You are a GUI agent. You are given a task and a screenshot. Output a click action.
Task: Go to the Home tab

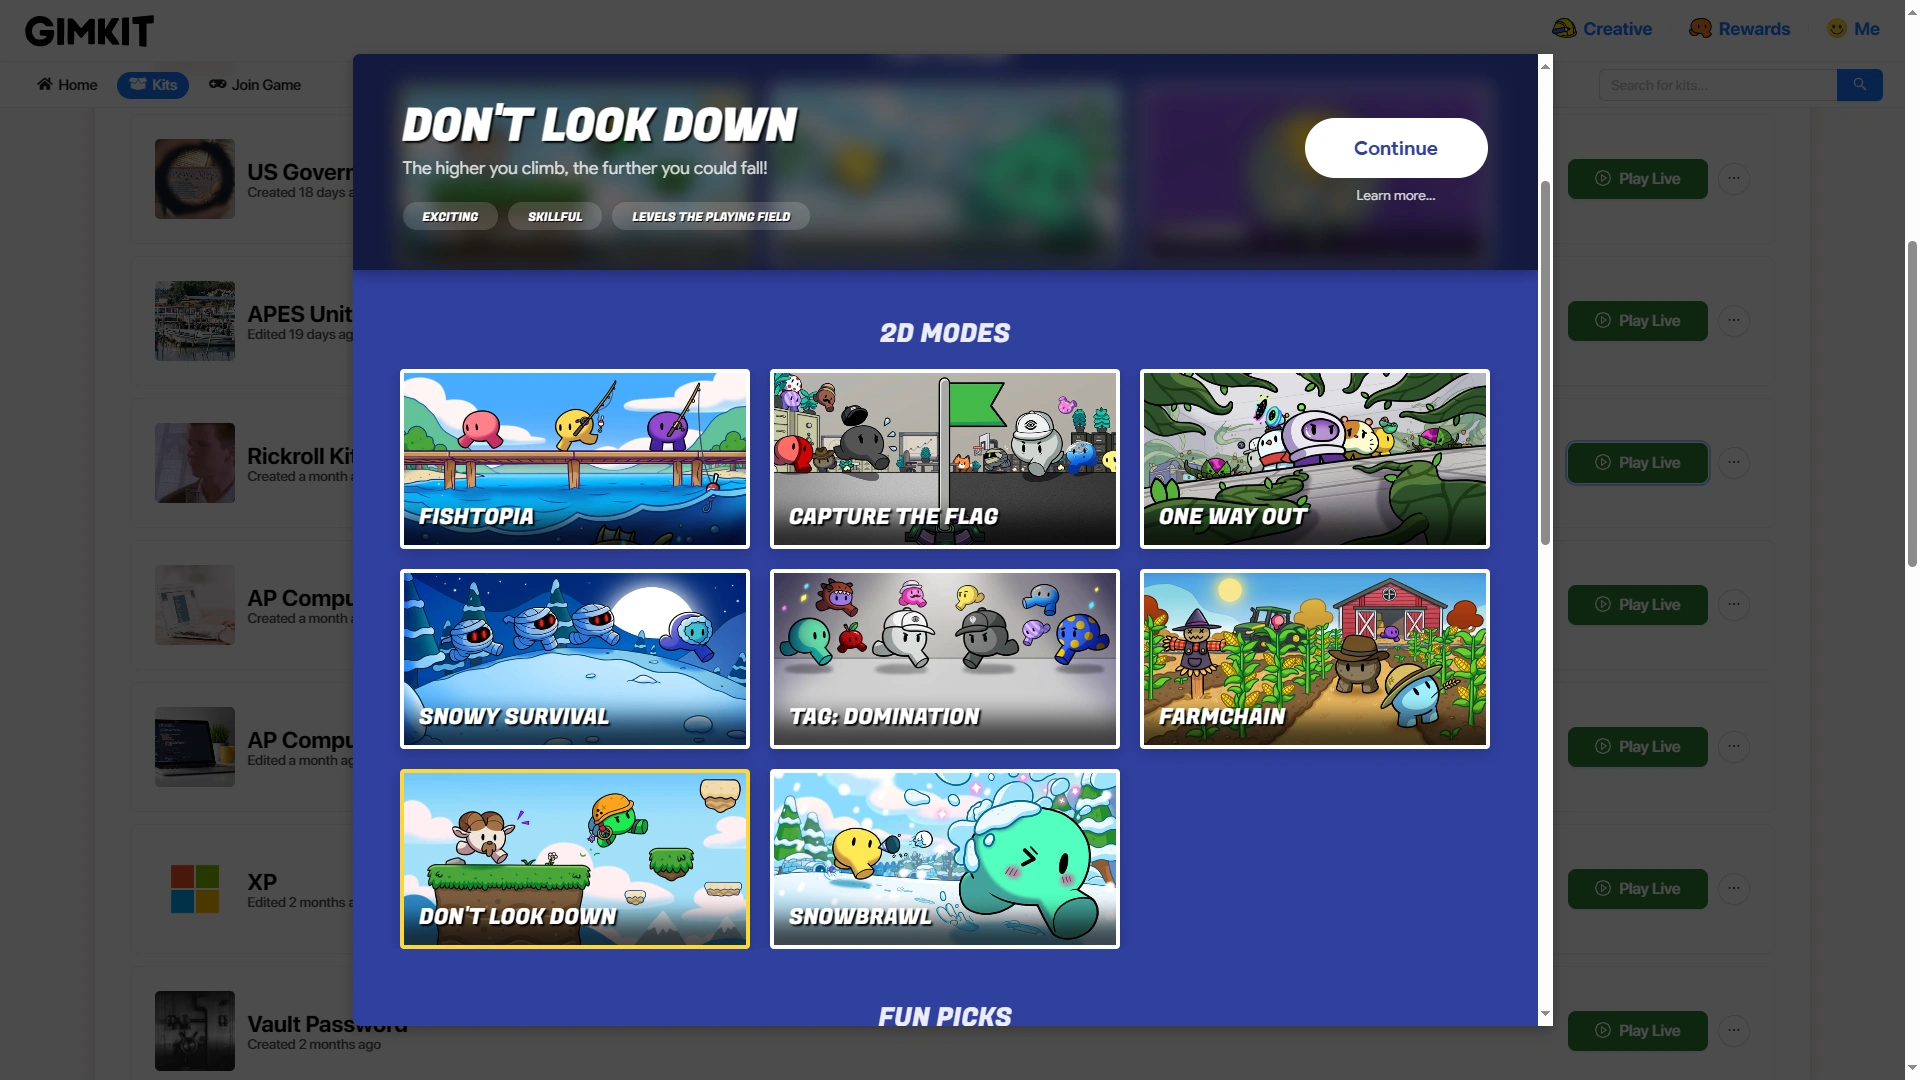pos(67,85)
